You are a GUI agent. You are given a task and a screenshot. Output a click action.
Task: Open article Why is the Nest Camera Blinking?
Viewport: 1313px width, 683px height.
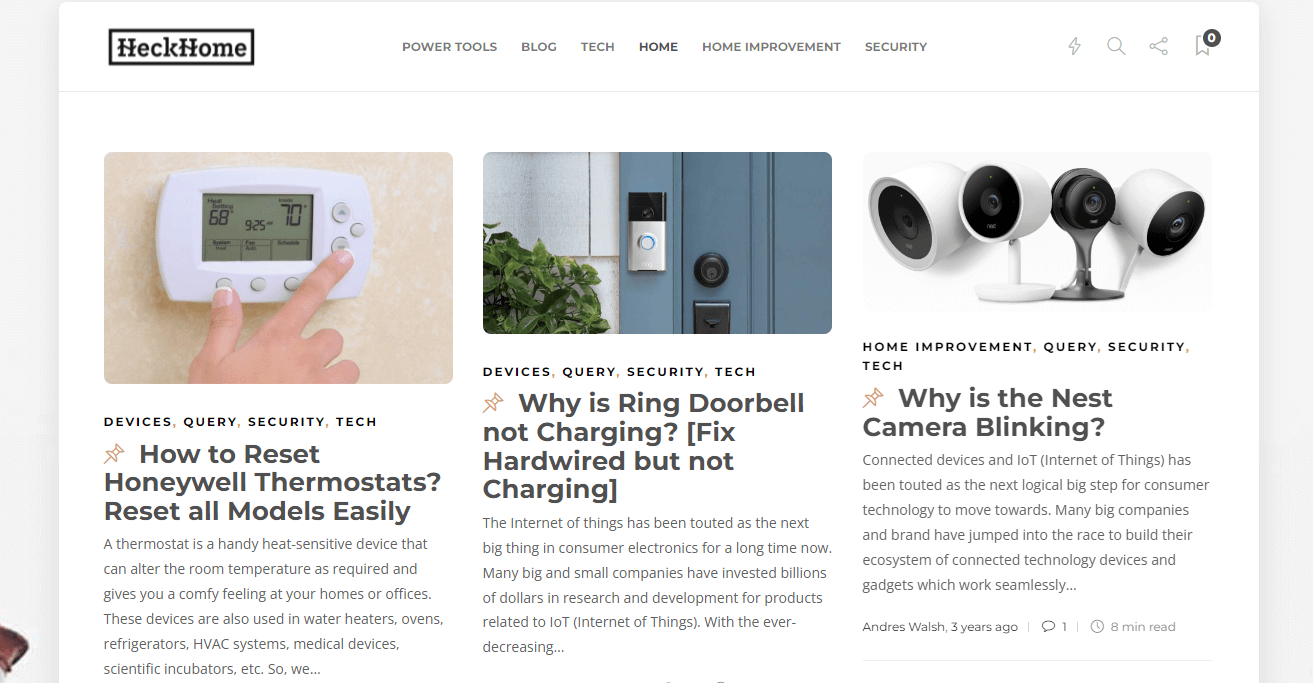click(988, 412)
